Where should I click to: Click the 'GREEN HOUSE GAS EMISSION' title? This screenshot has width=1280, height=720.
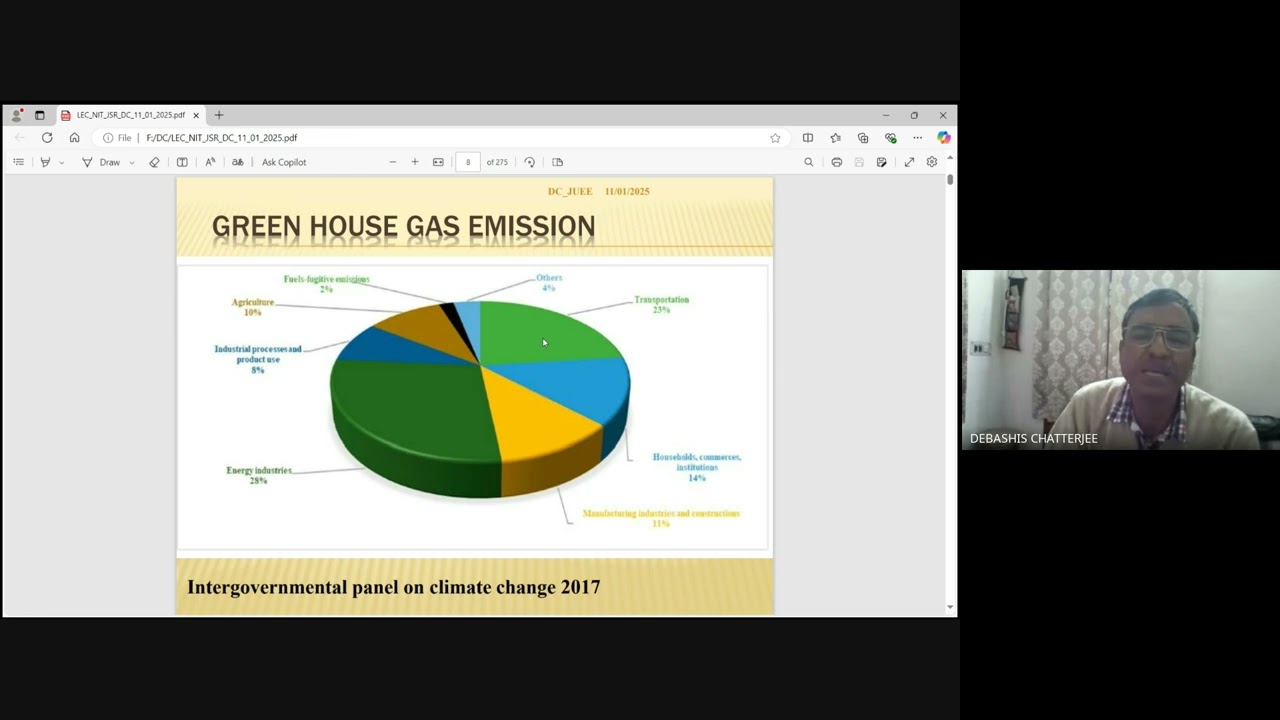pyautogui.click(x=403, y=227)
